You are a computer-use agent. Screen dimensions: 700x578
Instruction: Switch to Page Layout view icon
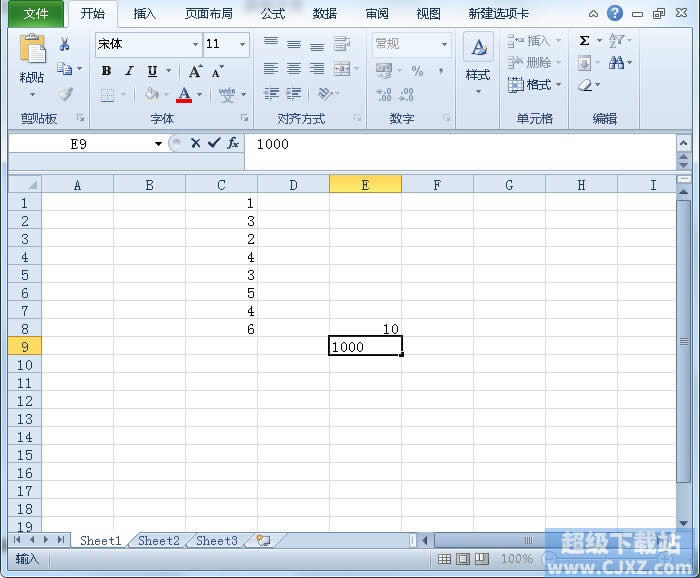click(463, 559)
